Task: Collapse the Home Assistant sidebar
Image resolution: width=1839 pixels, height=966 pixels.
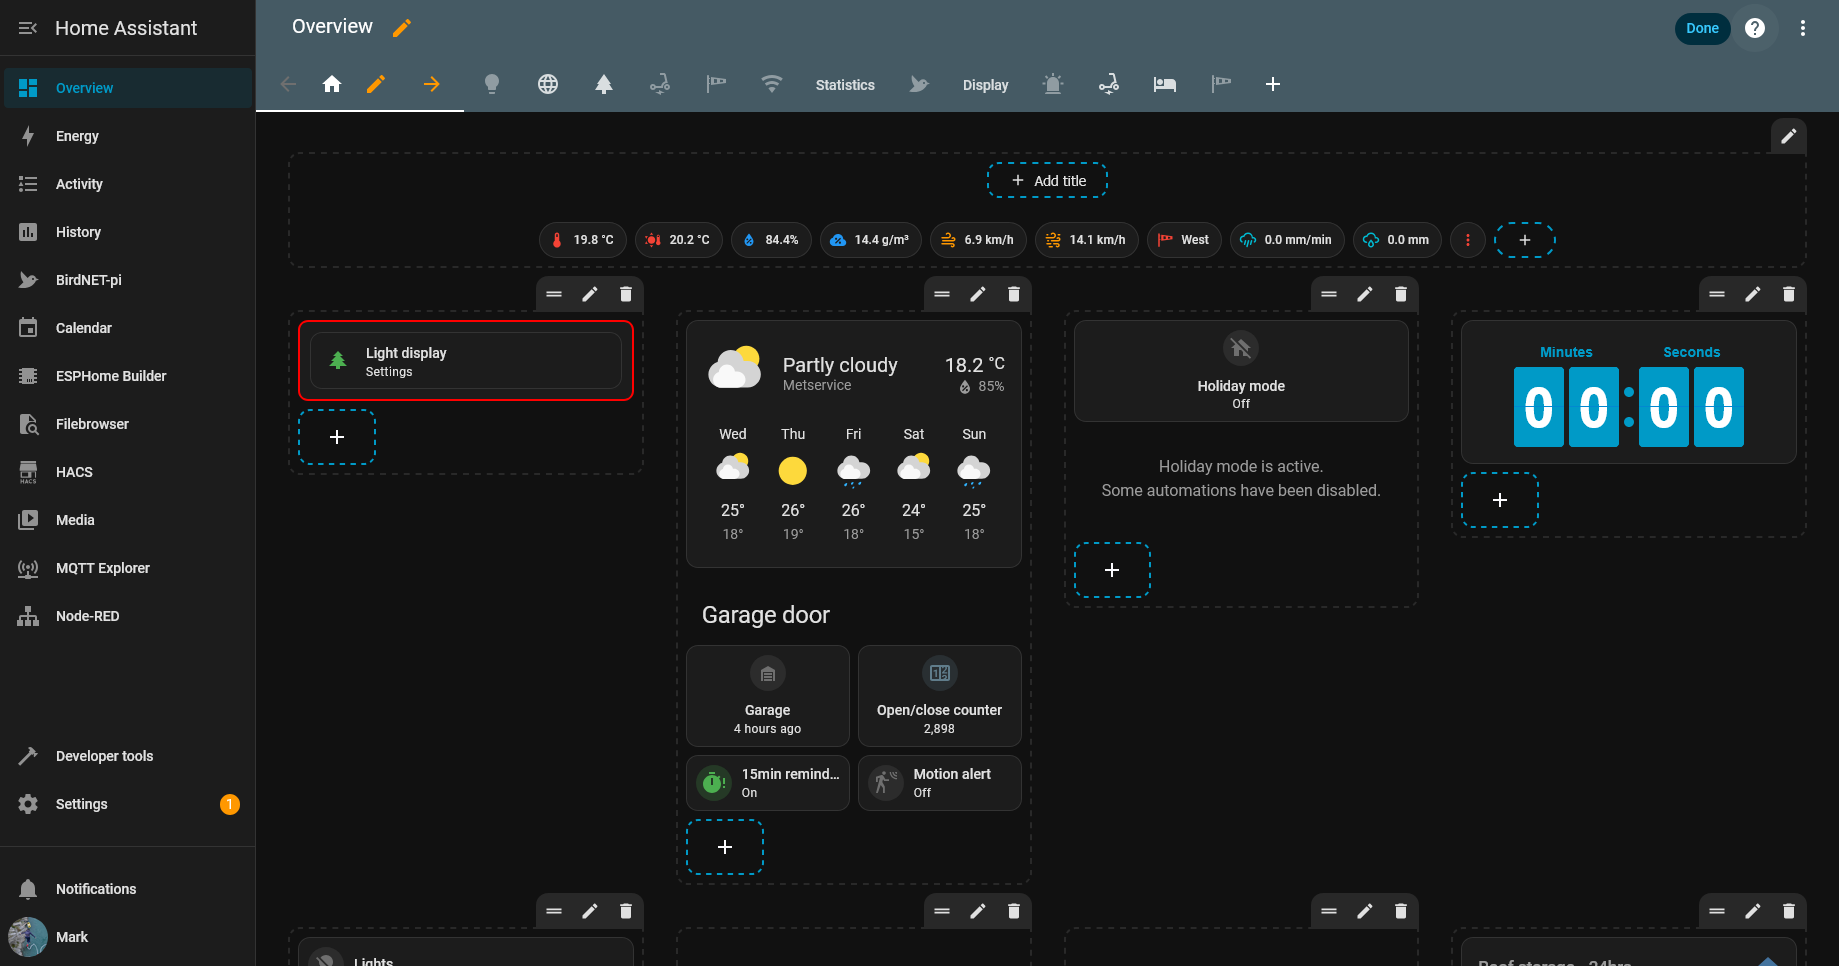Action: point(28,28)
